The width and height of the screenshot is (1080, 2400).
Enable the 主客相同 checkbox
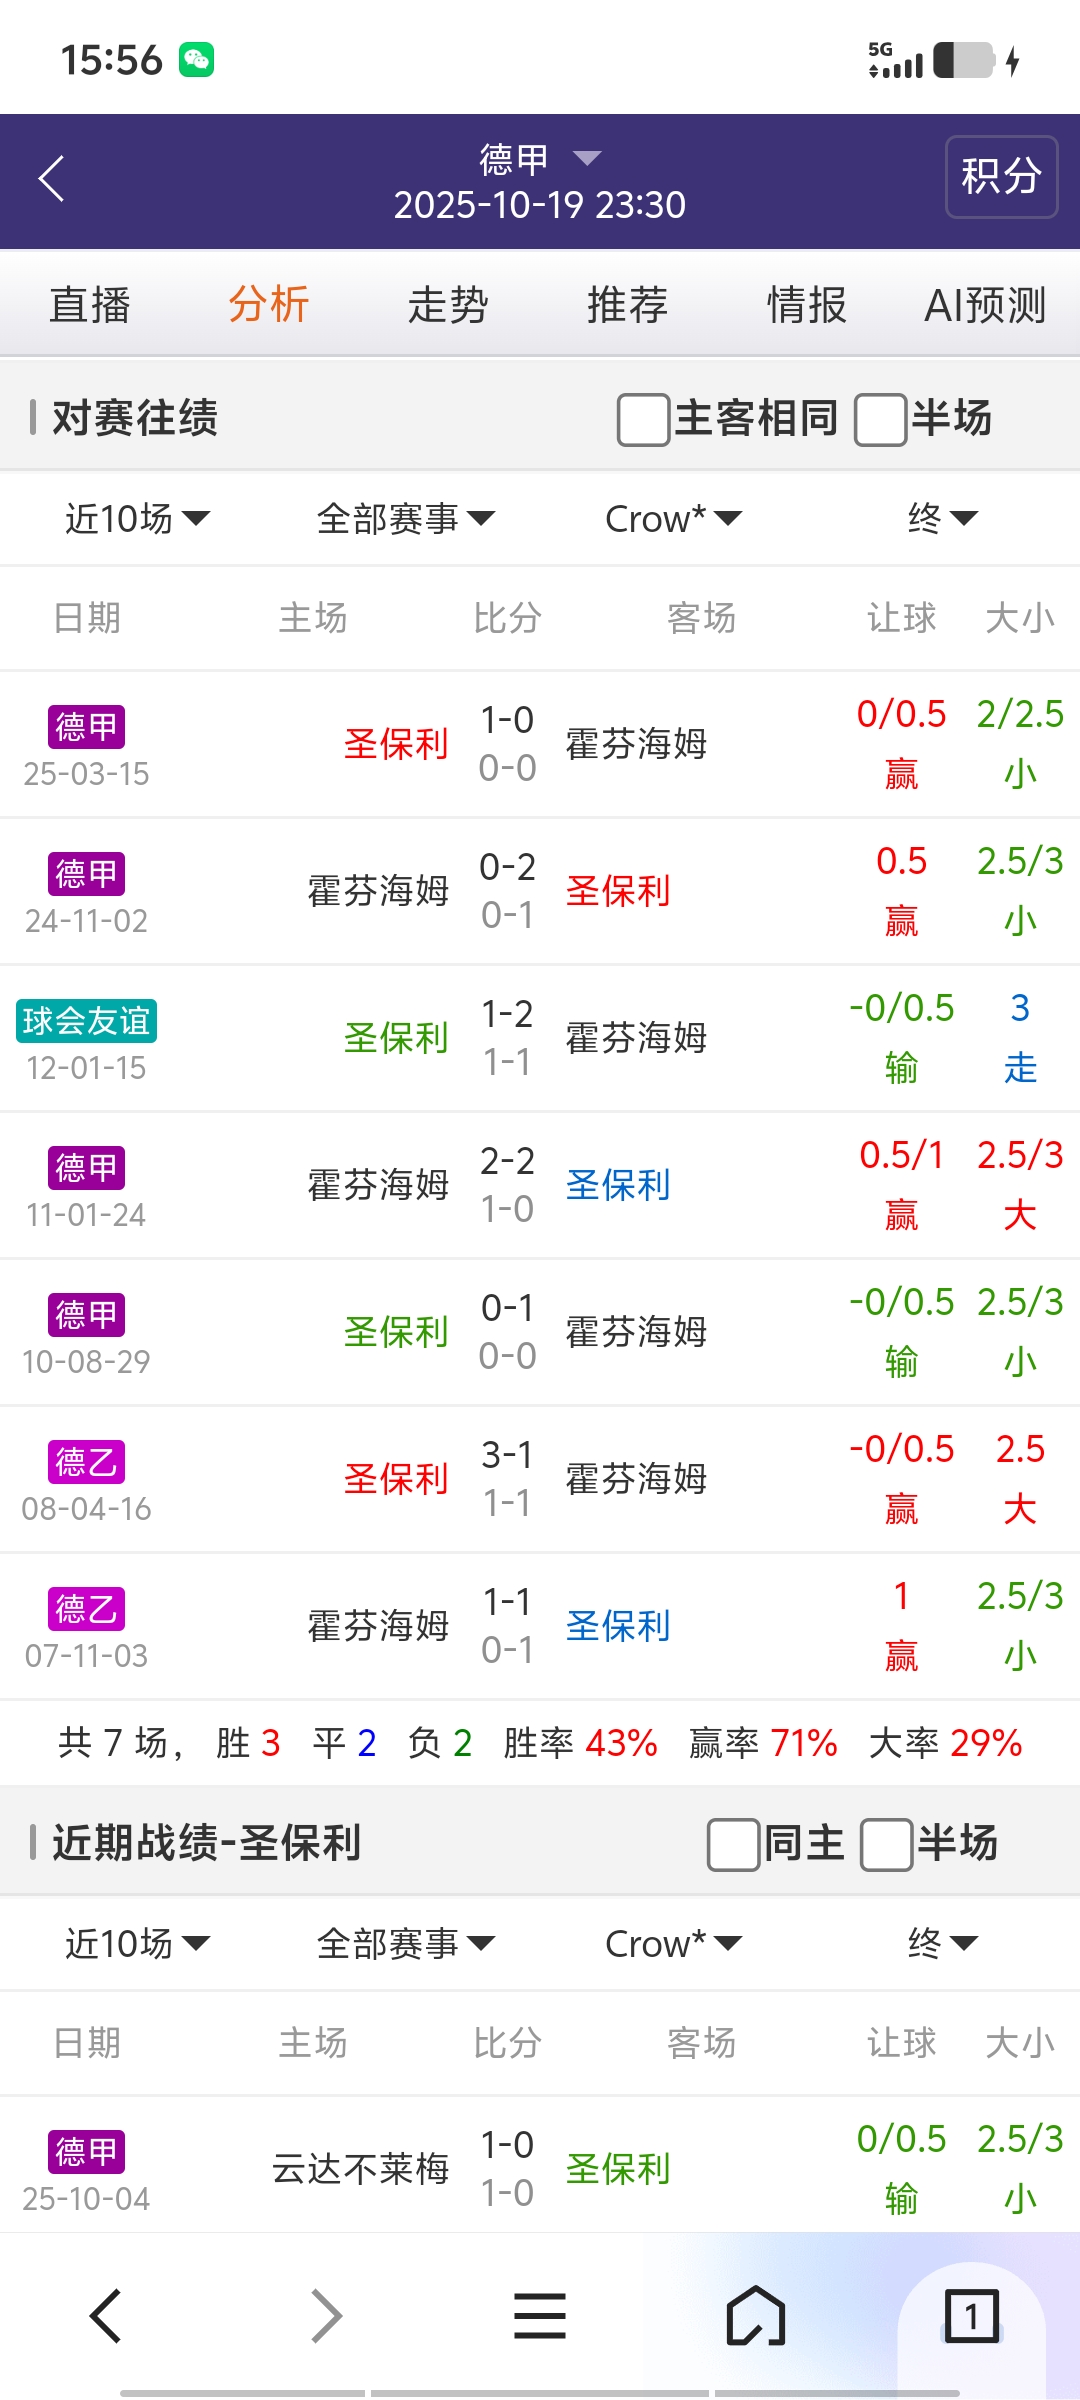point(643,419)
